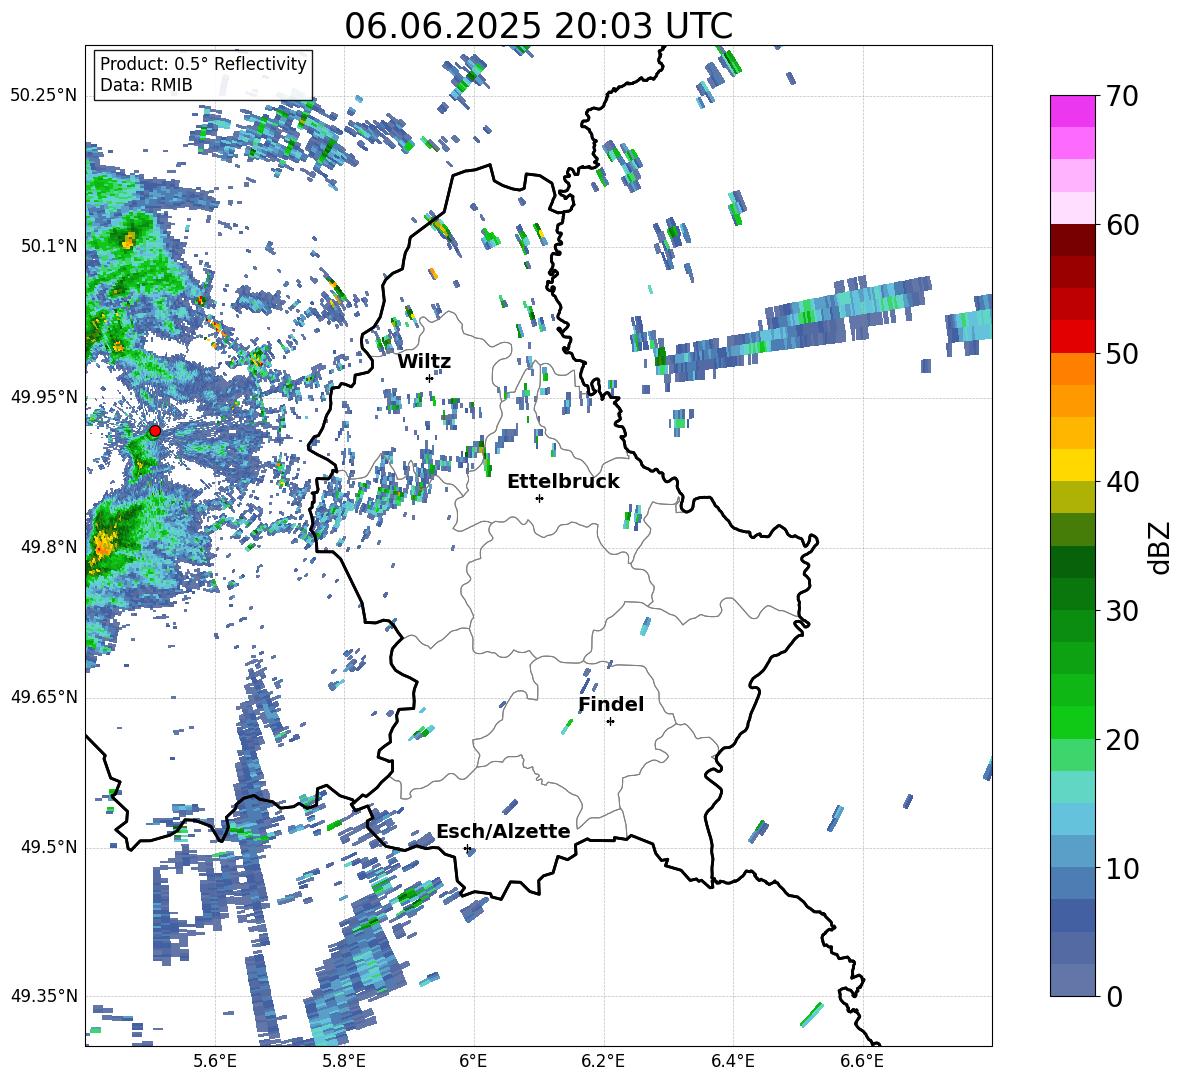1184x1081 pixels.
Task: Pick the orange colorbar swatch below 50
Action: click(1072, 368)
